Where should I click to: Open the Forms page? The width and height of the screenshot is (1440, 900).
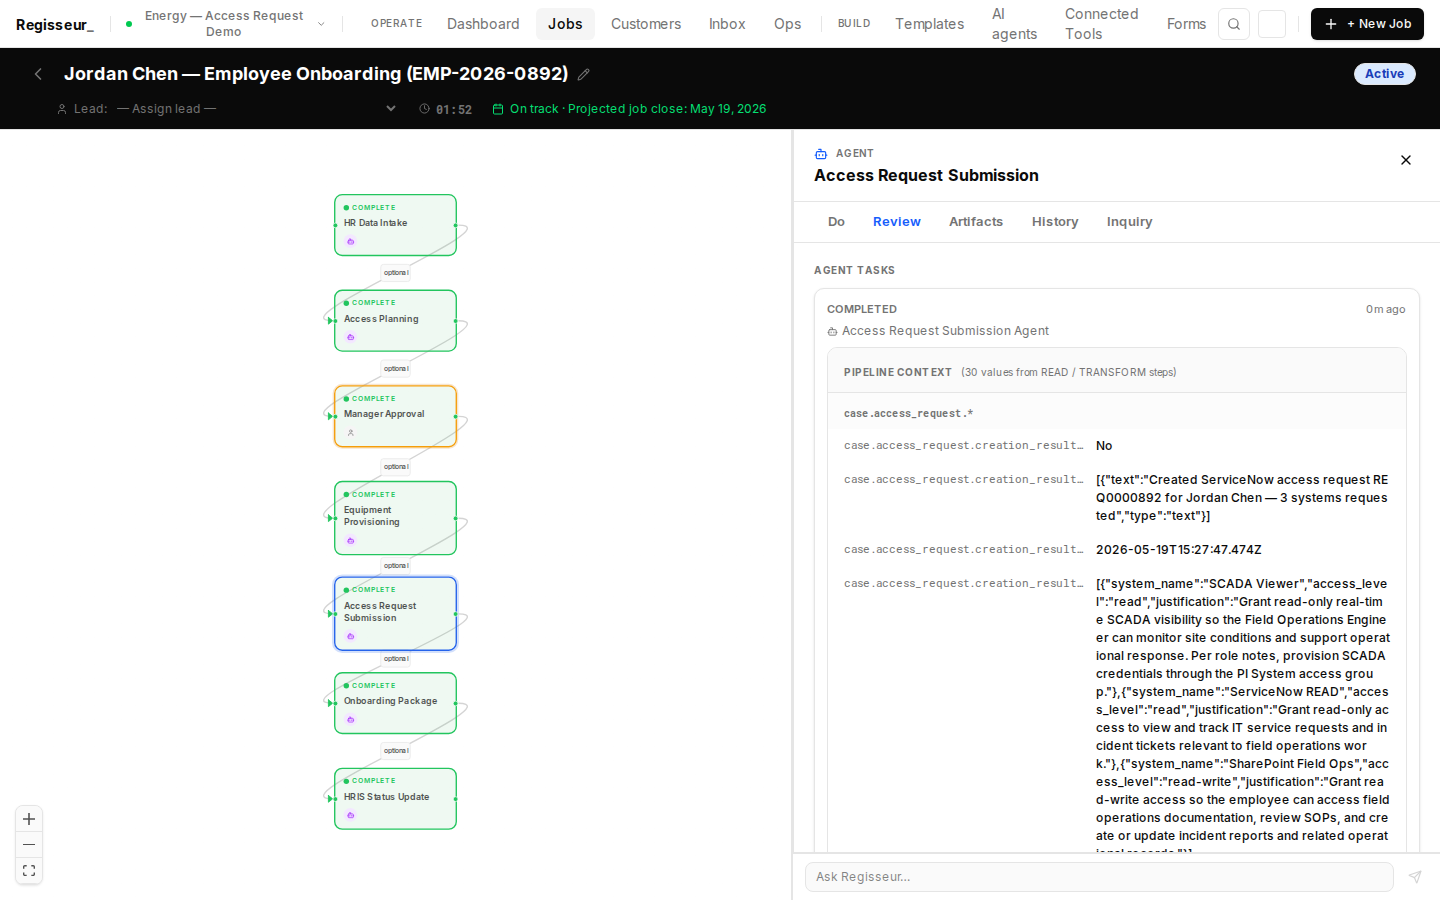click(1186, 24)
